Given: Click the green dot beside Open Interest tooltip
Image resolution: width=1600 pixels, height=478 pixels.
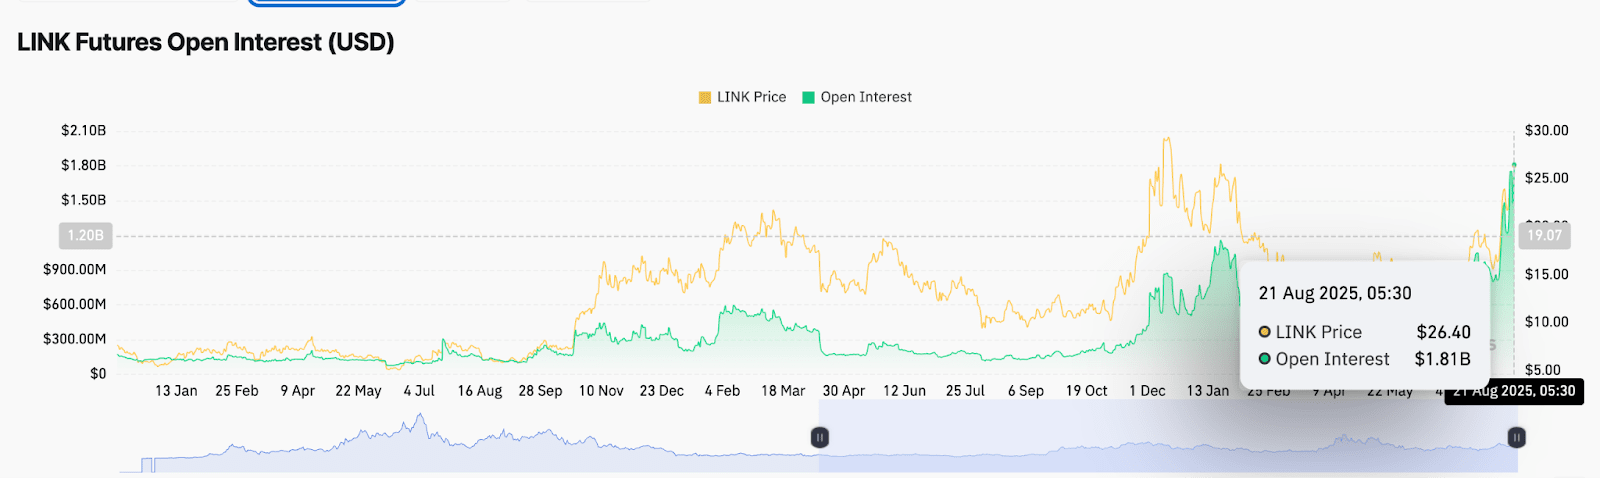Looking at the screenshot, I should [x=1265, y=359].
